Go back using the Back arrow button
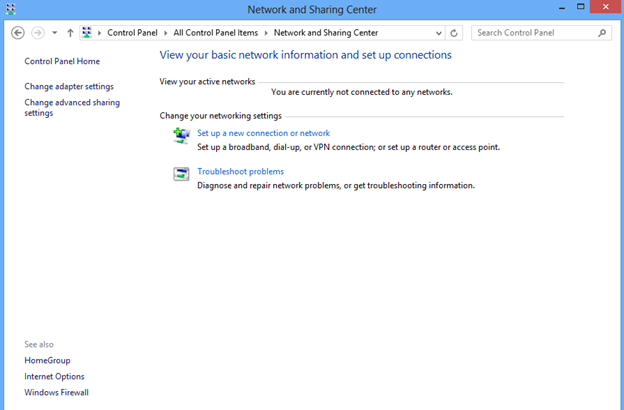The image size is (624, 410). click(18, 33)
